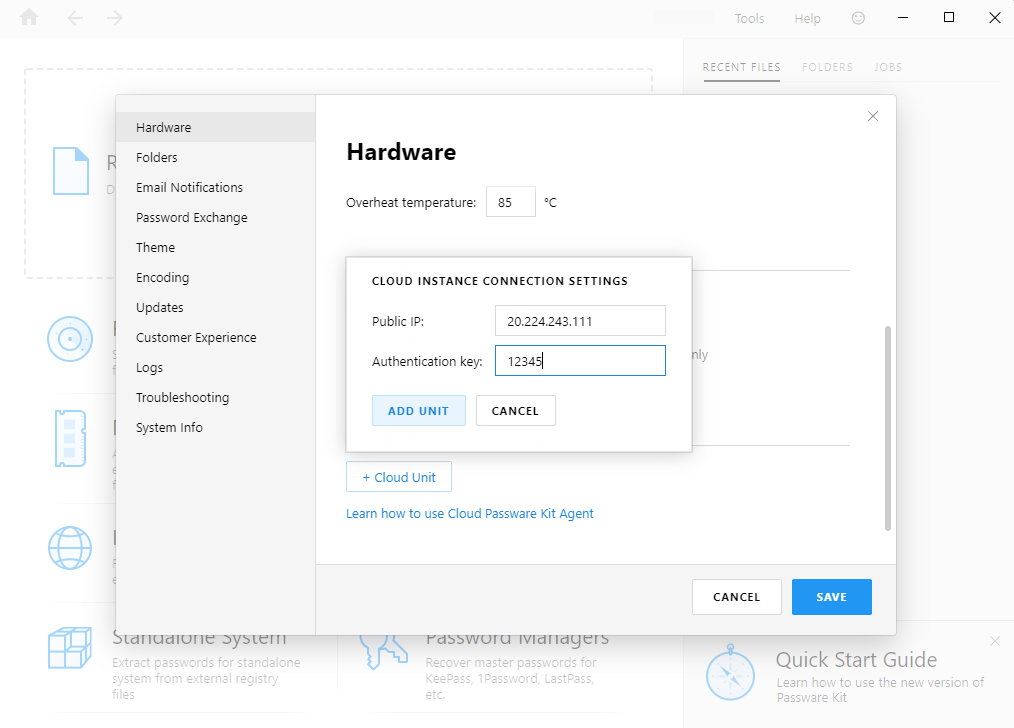Open the Help menu
1014x728 pixels.
click(808, 19)
